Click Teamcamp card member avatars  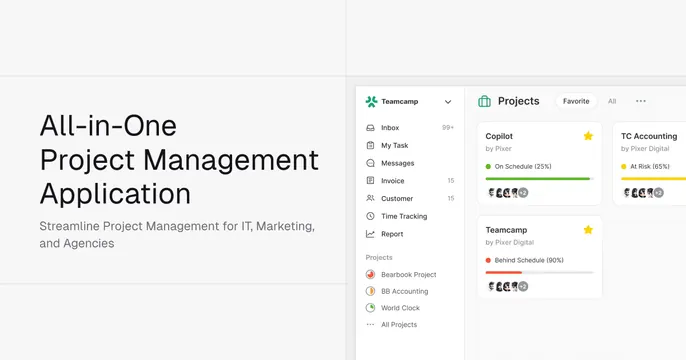click(508, 286)
